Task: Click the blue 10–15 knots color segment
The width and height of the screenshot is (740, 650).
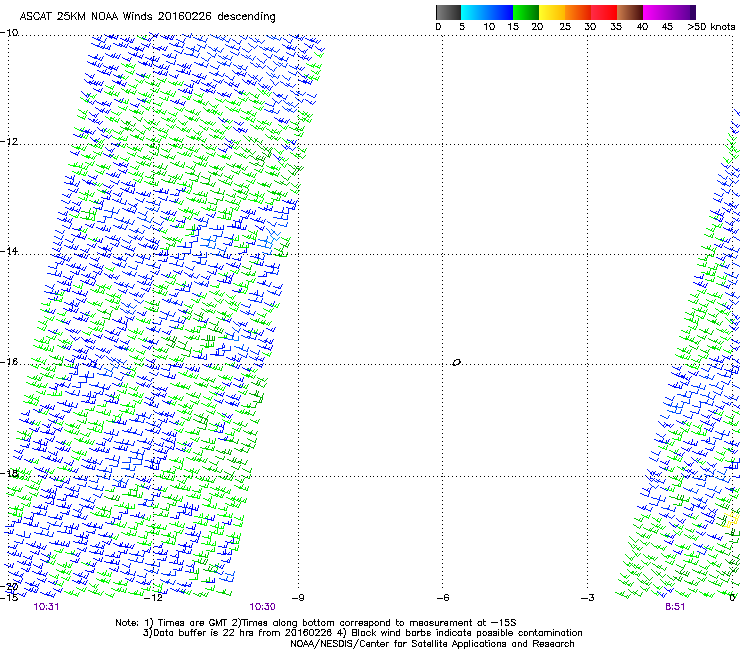Action: point(500,12)
